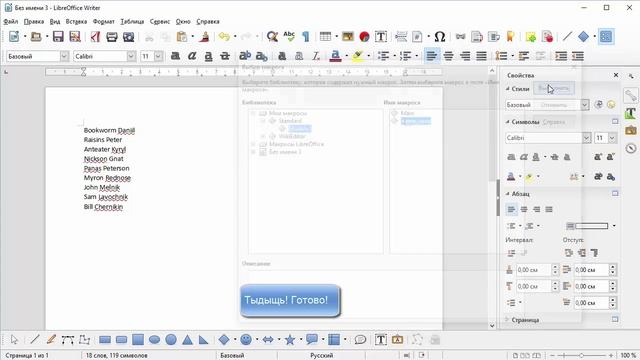Image resolution: width=640 pixels, height=360 pixels.
Task: Click the 100% zoom level in status bar
Action: pos(629,356)
